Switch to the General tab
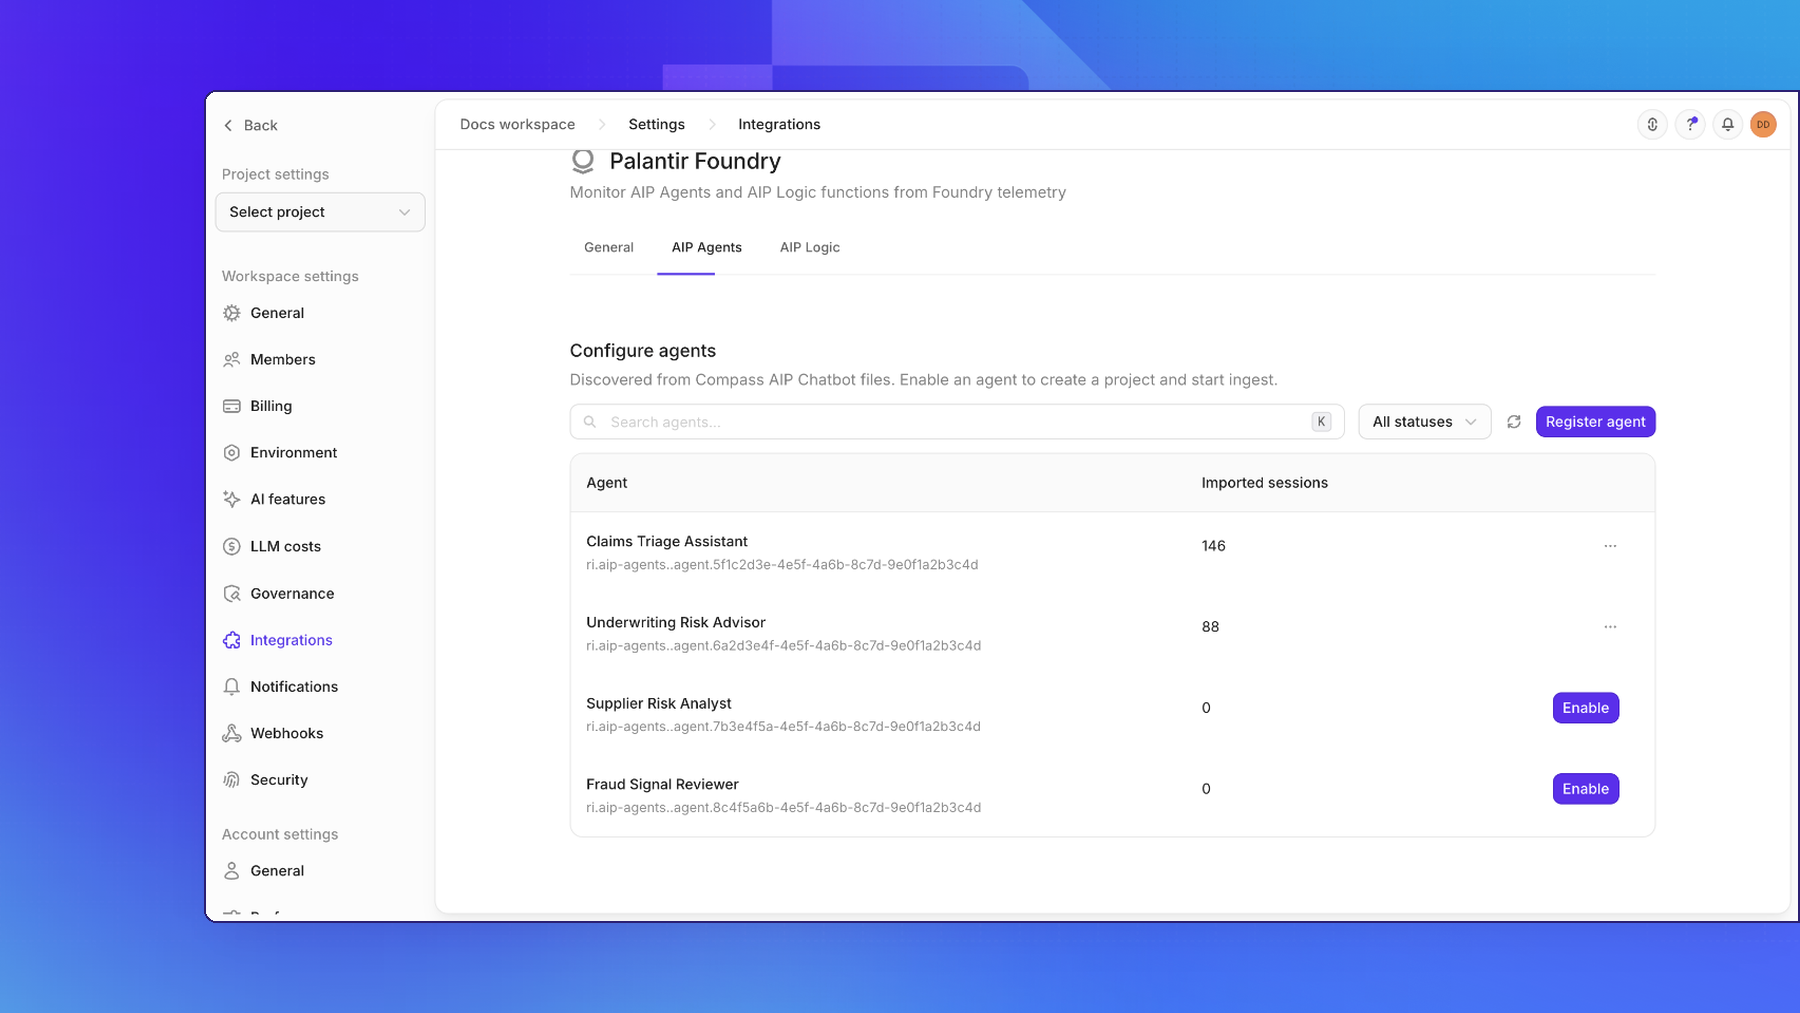 tap(609, 247)
